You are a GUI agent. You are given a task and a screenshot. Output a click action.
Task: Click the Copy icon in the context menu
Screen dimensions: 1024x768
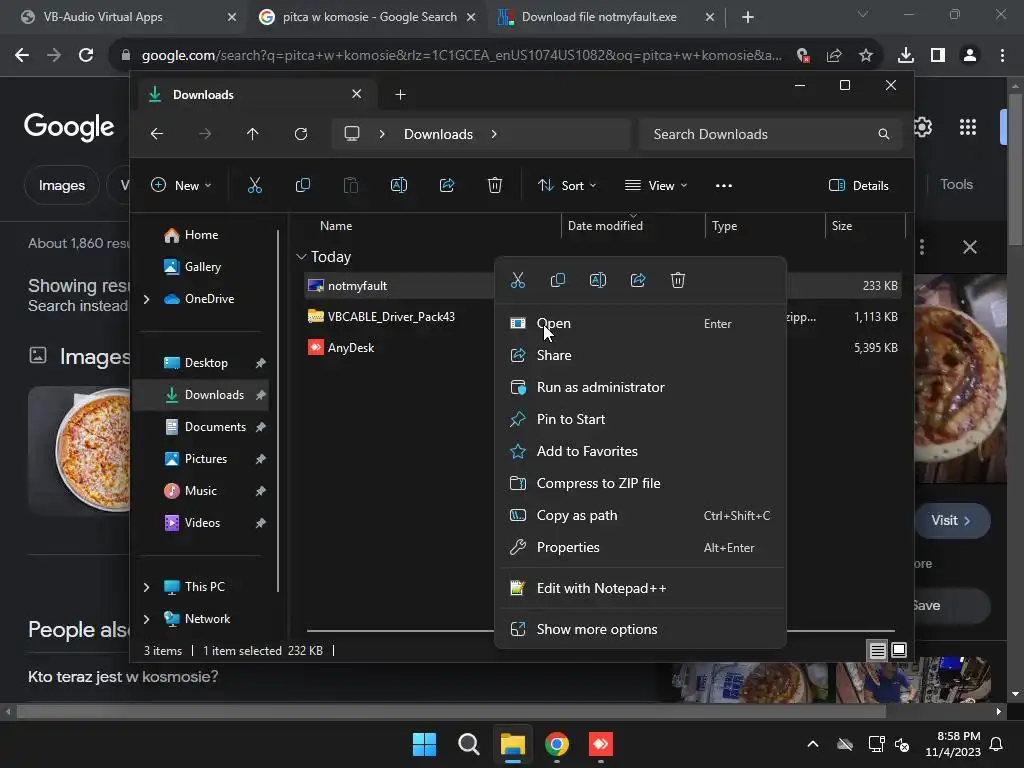(x=558, y=281)
